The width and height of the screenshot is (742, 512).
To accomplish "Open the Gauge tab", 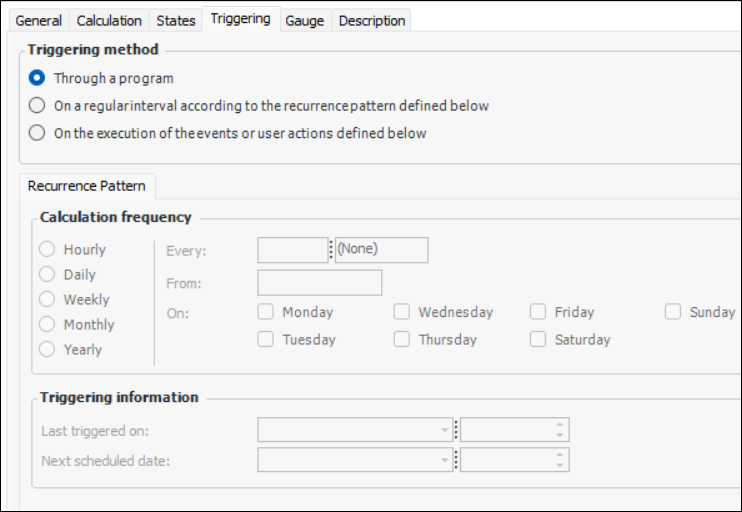I will pyautogui.click(x=305, y=20).
